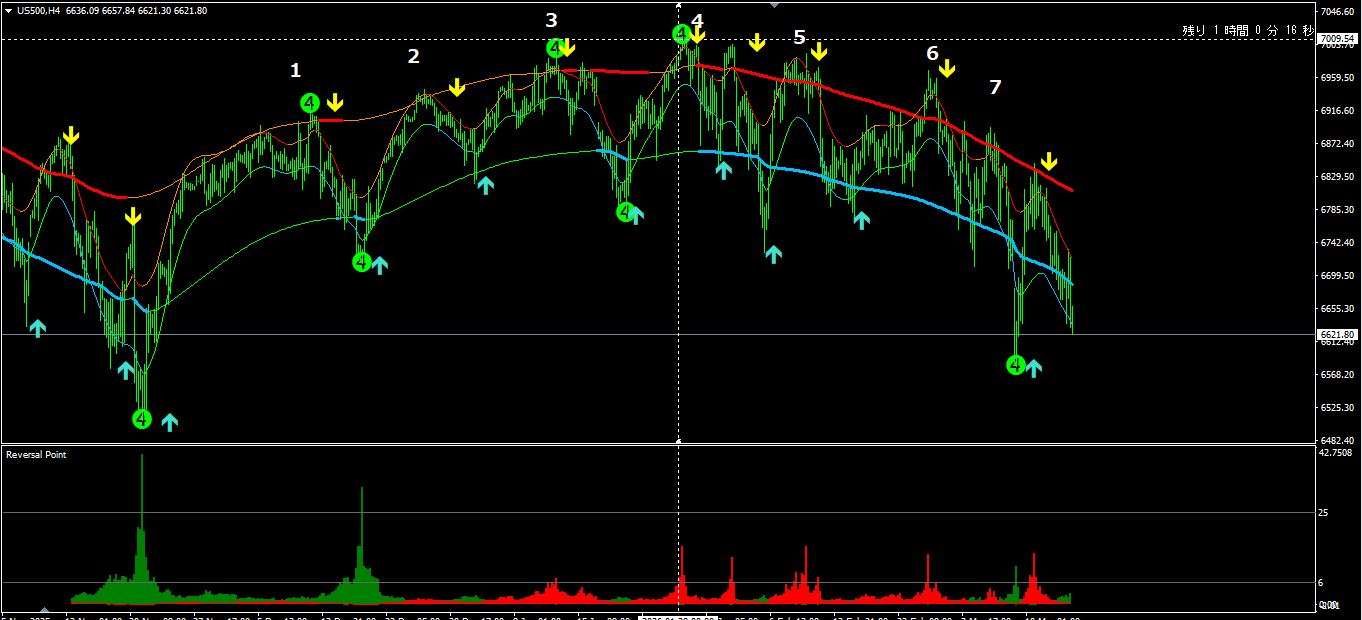Select the green circle 4 marker below label 3

(555, 48)
